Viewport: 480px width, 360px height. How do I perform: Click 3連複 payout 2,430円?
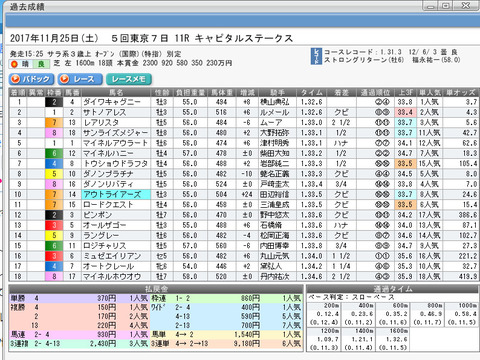pos(103,343)
